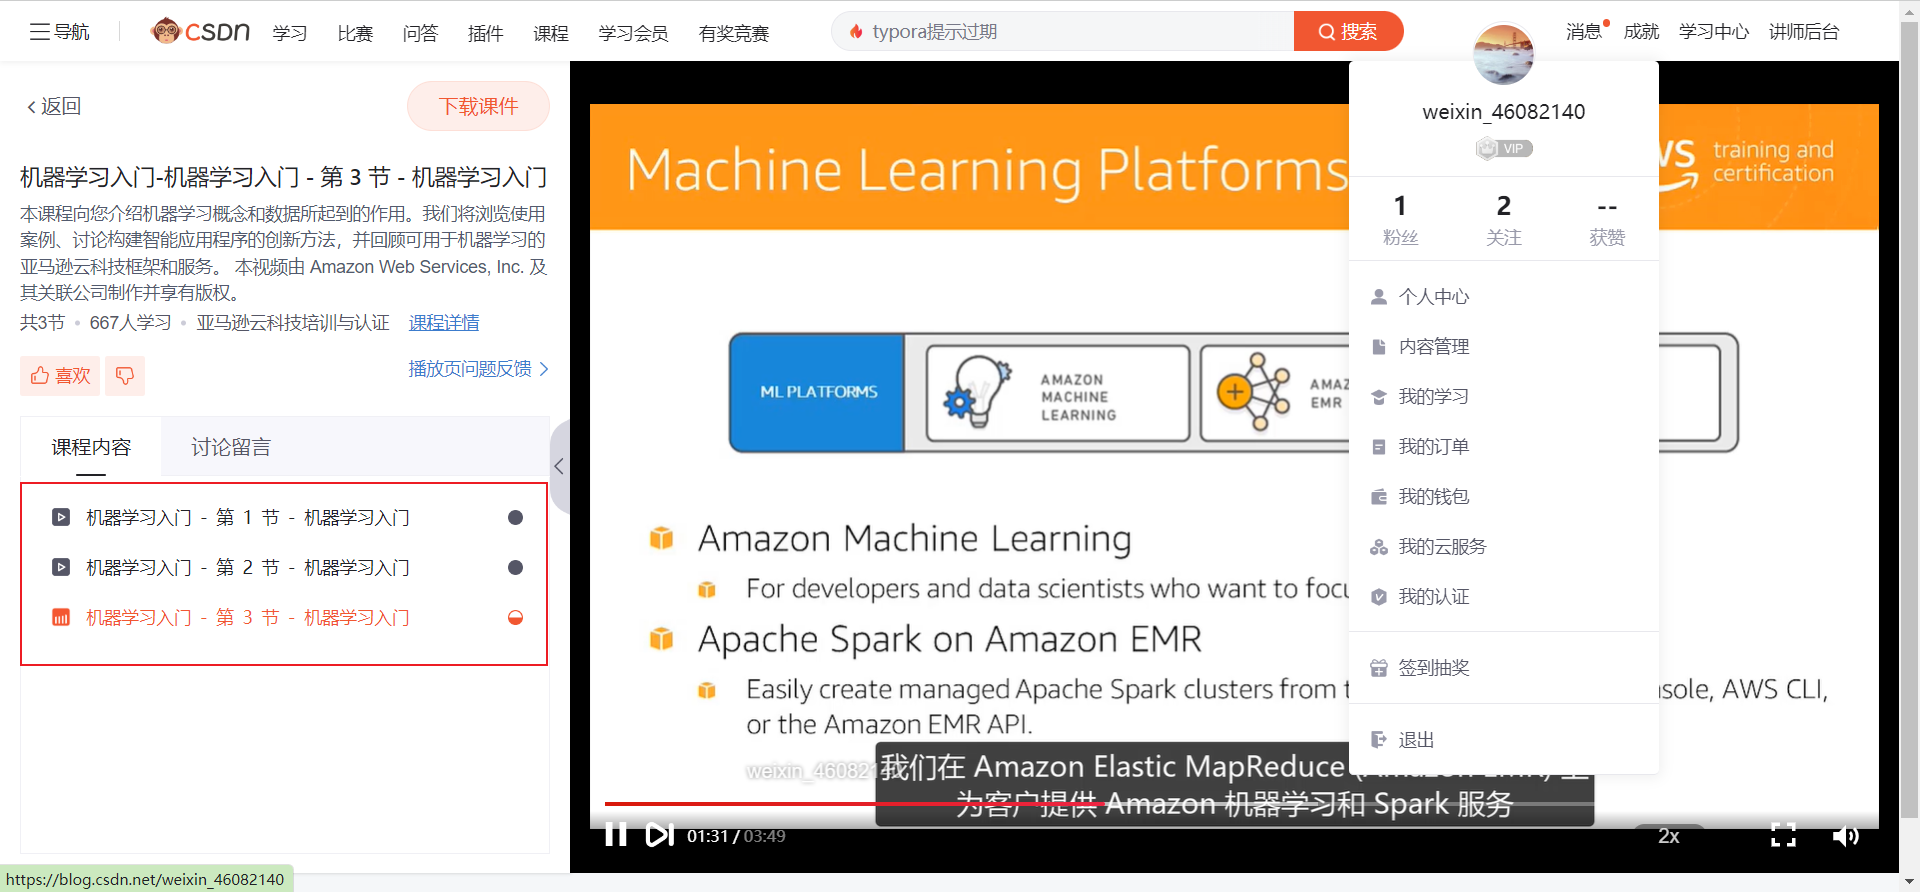Mute the video volume
Screen dimensions: 1920x892
pyautogui.click(x=1845, y=835)
